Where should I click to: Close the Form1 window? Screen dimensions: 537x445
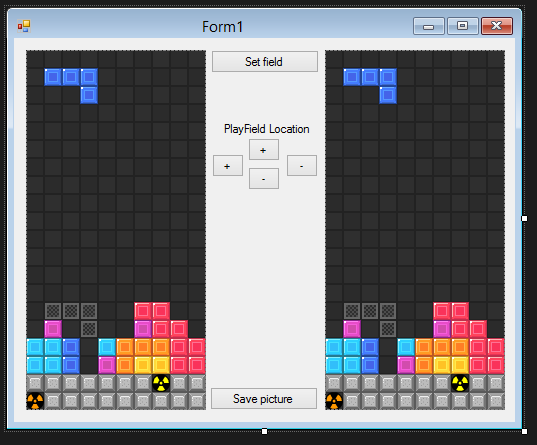[497, 26]
